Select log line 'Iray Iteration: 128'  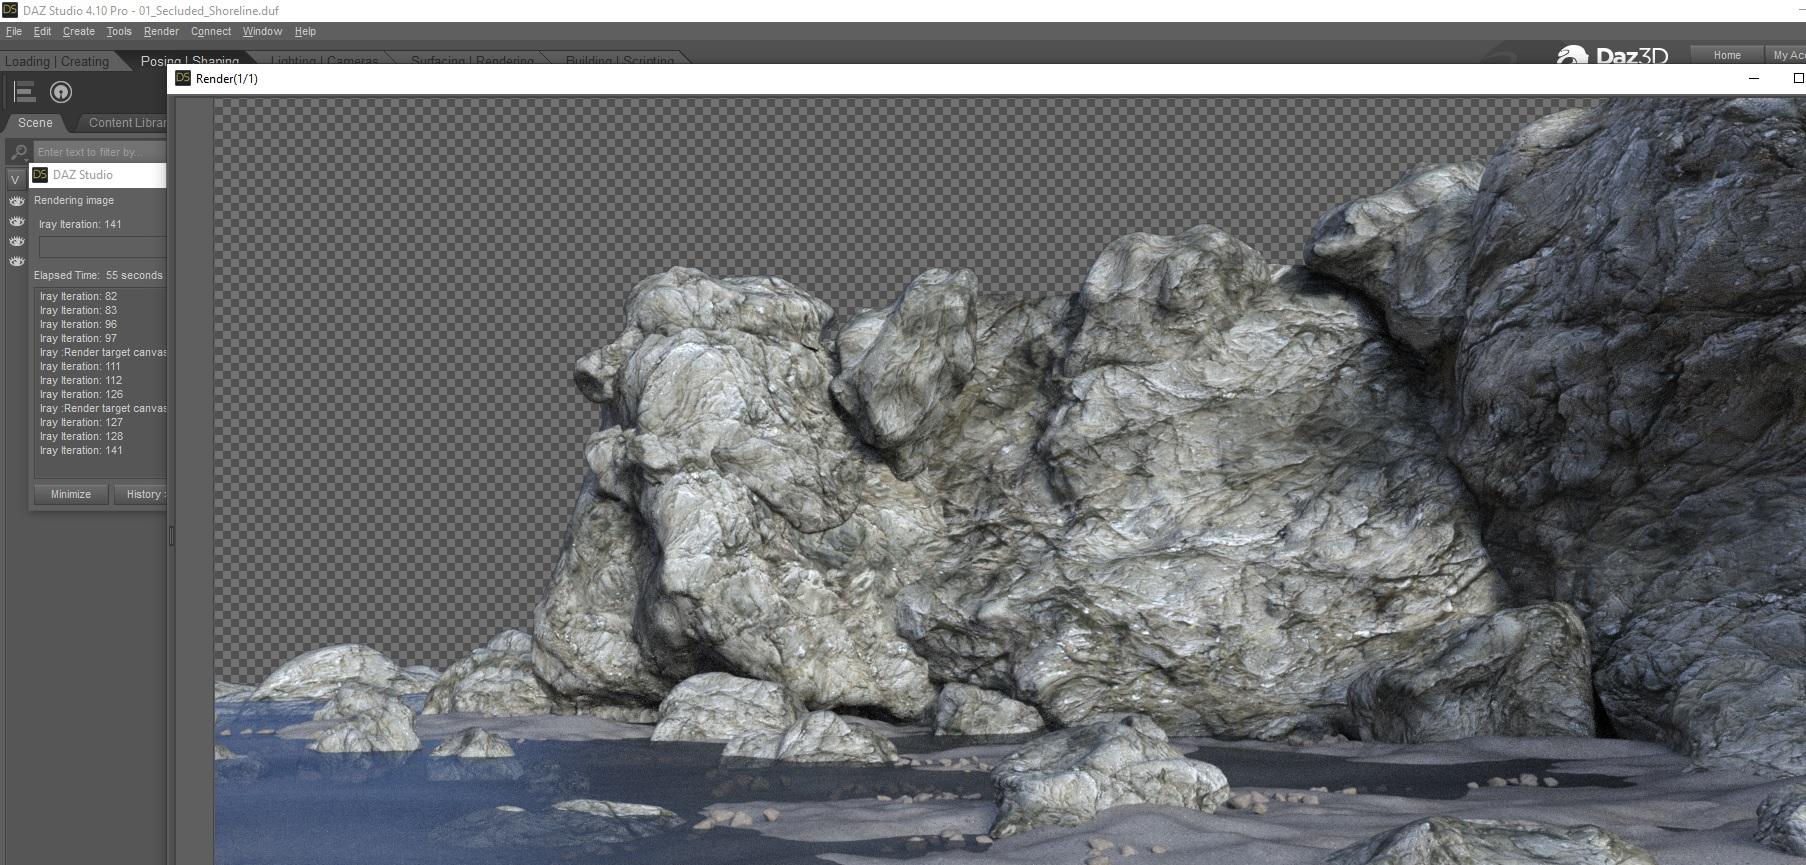click(x=81, y=436)
